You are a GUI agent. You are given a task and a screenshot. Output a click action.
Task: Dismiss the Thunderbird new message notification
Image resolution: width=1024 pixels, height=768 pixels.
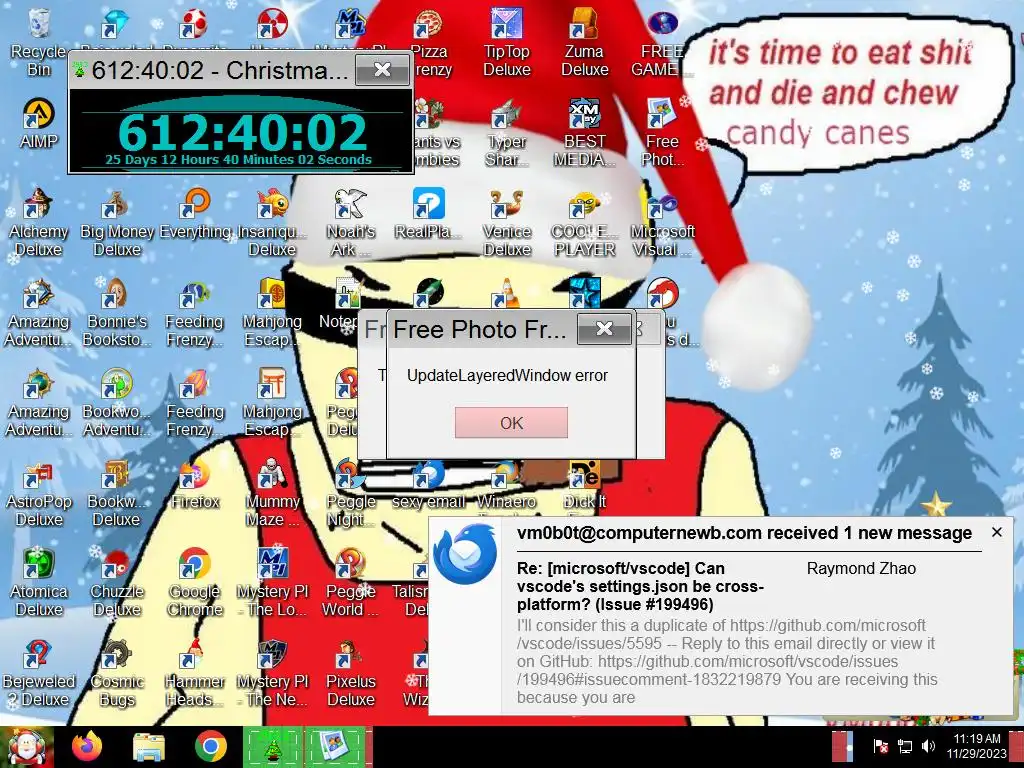(x=997, y=532)
